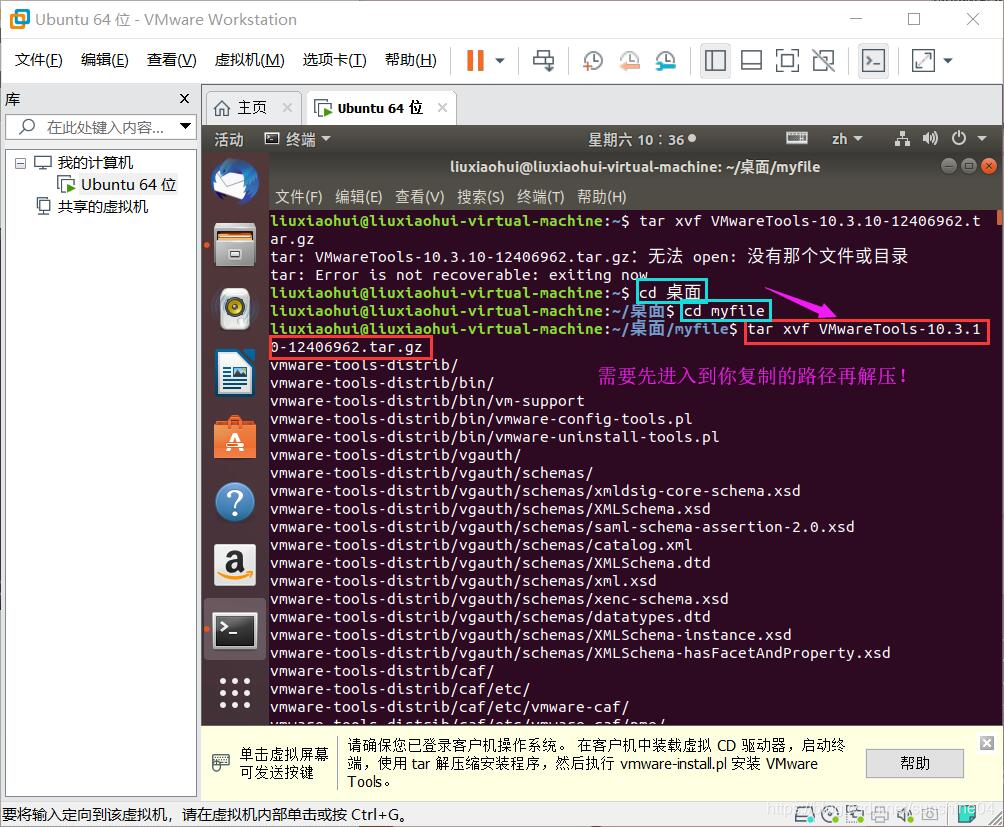Open terminal 编辑(E) menu
Image resolution: width=1004 pixels, height=827 pixels.
click(359, 197)
